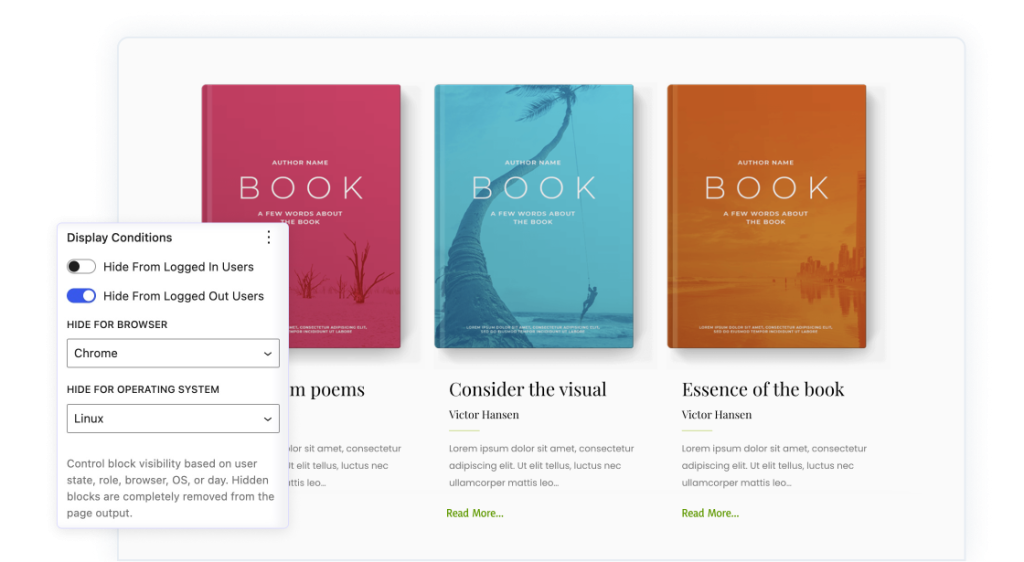Open the Hide For Operating System dropdown showing Linux
Image resolution: width=1024 pixels, height=562 pixels.
pos(173,418)
